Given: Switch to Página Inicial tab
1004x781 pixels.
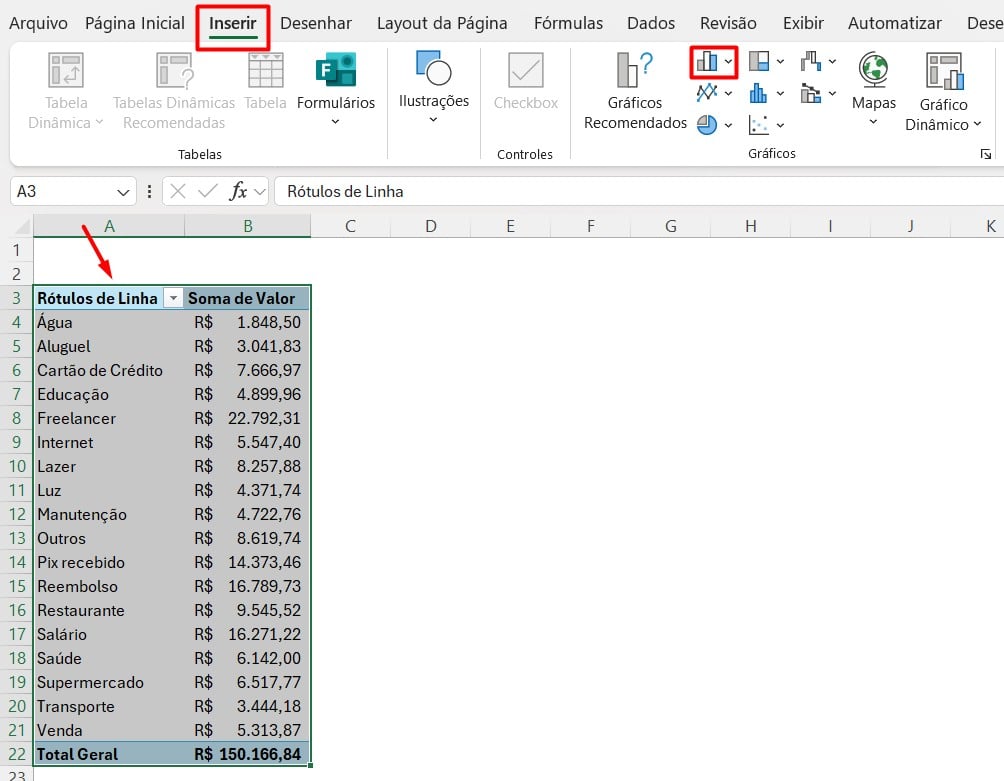Looking at the screenshot, I should 134,23.
